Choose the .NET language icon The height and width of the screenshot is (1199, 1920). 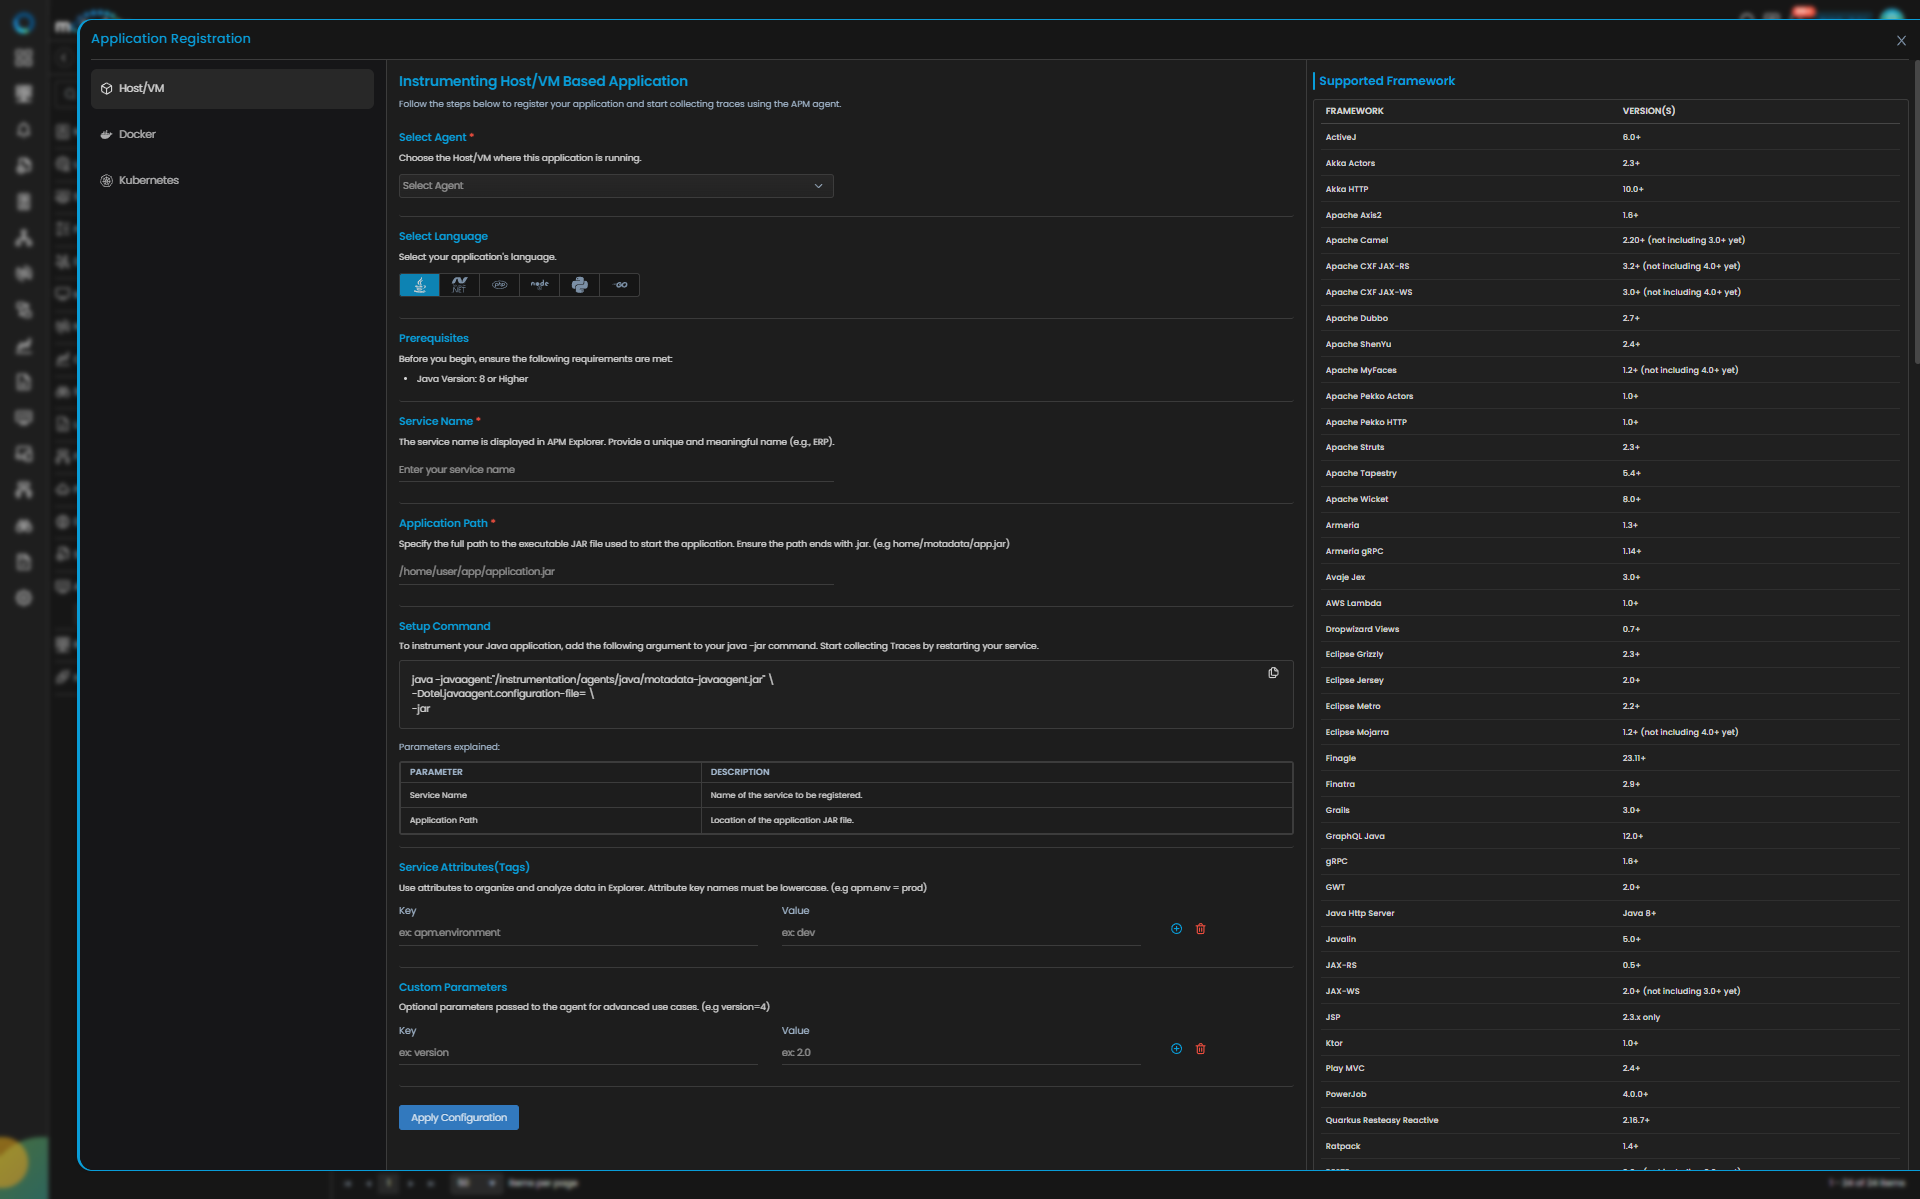[x=459, y=285]
